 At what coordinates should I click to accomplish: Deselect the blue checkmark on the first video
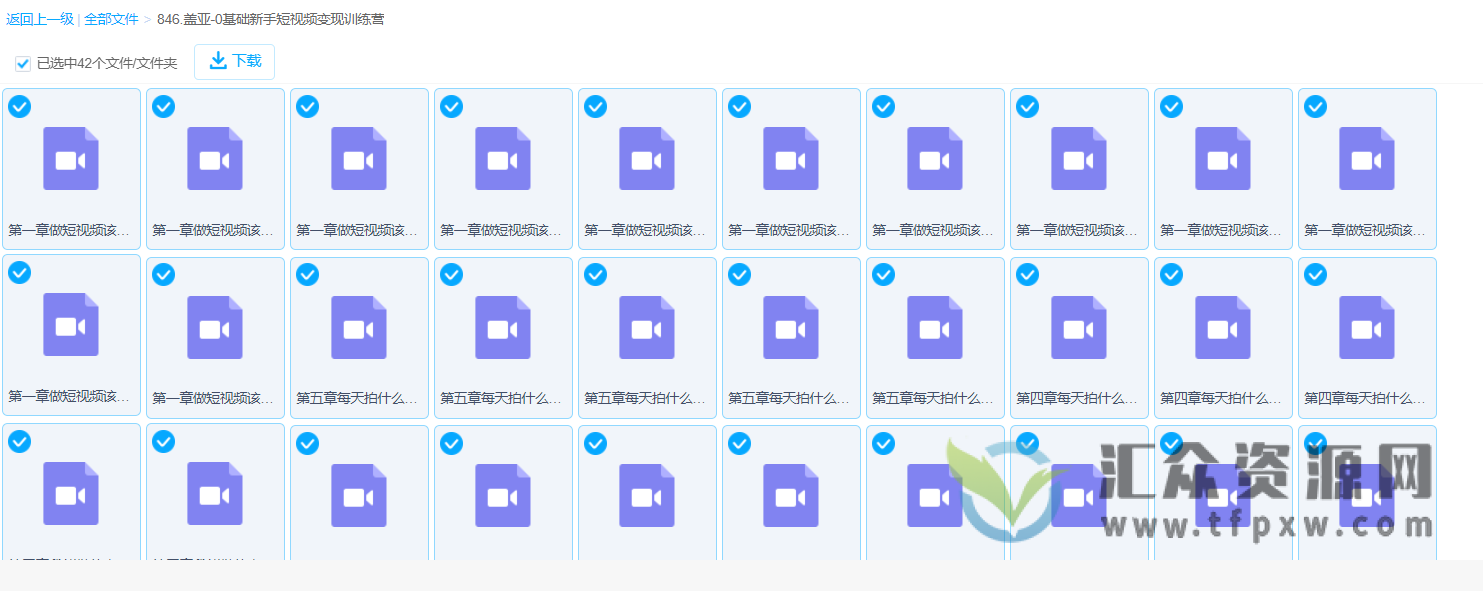[x=19, y=106]
